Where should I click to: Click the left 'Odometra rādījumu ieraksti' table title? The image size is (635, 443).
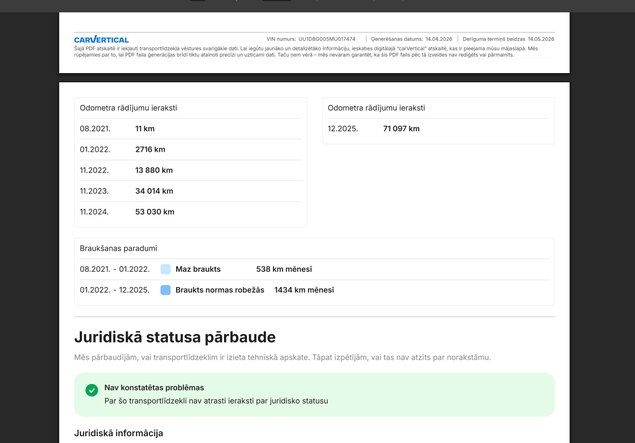point(128,108)
